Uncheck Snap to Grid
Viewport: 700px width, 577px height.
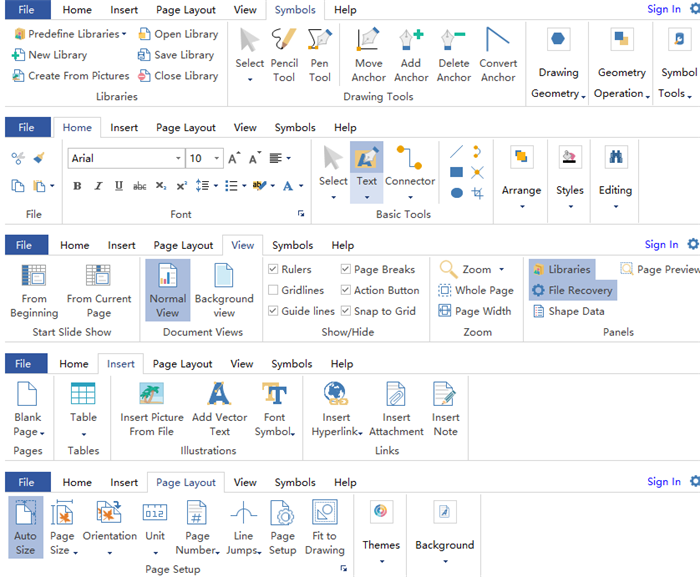coord(346,311)
